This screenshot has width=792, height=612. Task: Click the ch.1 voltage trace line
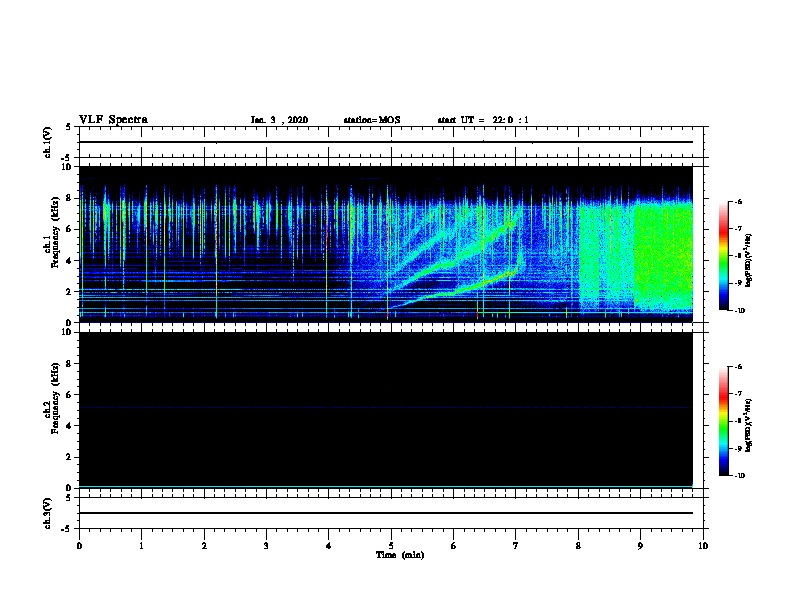386,142
